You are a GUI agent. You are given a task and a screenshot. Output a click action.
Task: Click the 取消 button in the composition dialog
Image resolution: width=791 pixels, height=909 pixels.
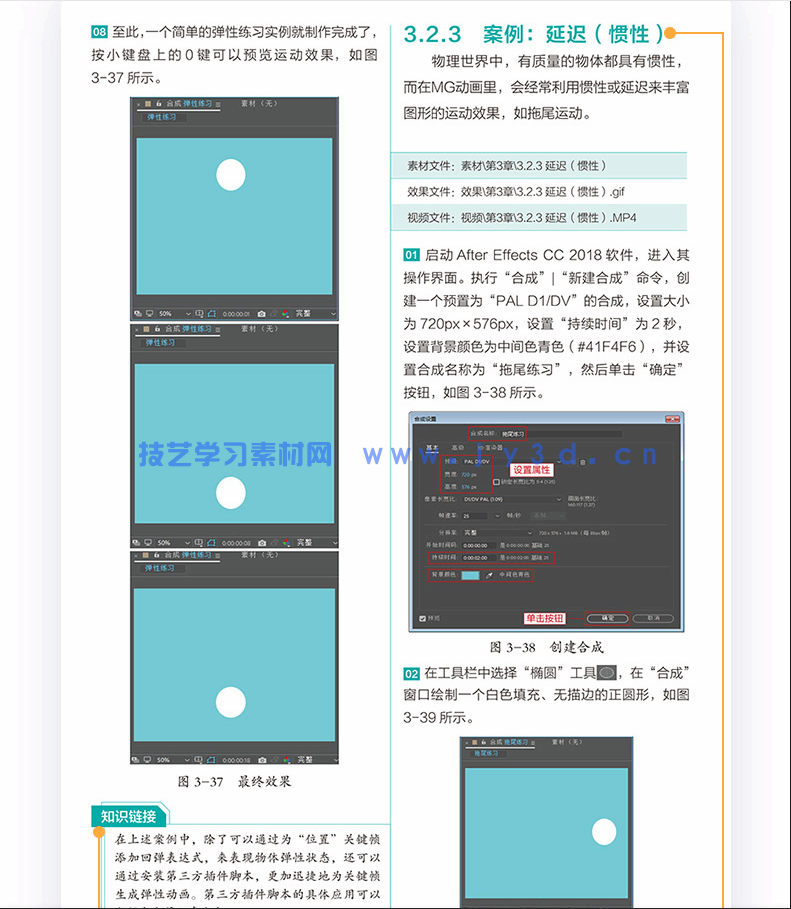(653, 619)
